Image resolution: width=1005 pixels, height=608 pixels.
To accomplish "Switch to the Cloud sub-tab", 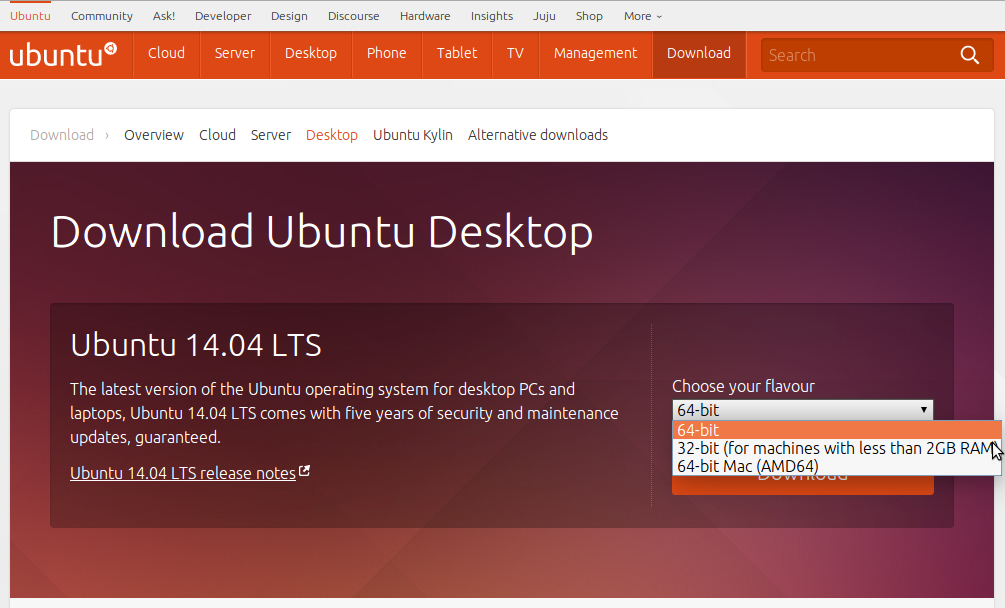I will (x=217, y=135).
